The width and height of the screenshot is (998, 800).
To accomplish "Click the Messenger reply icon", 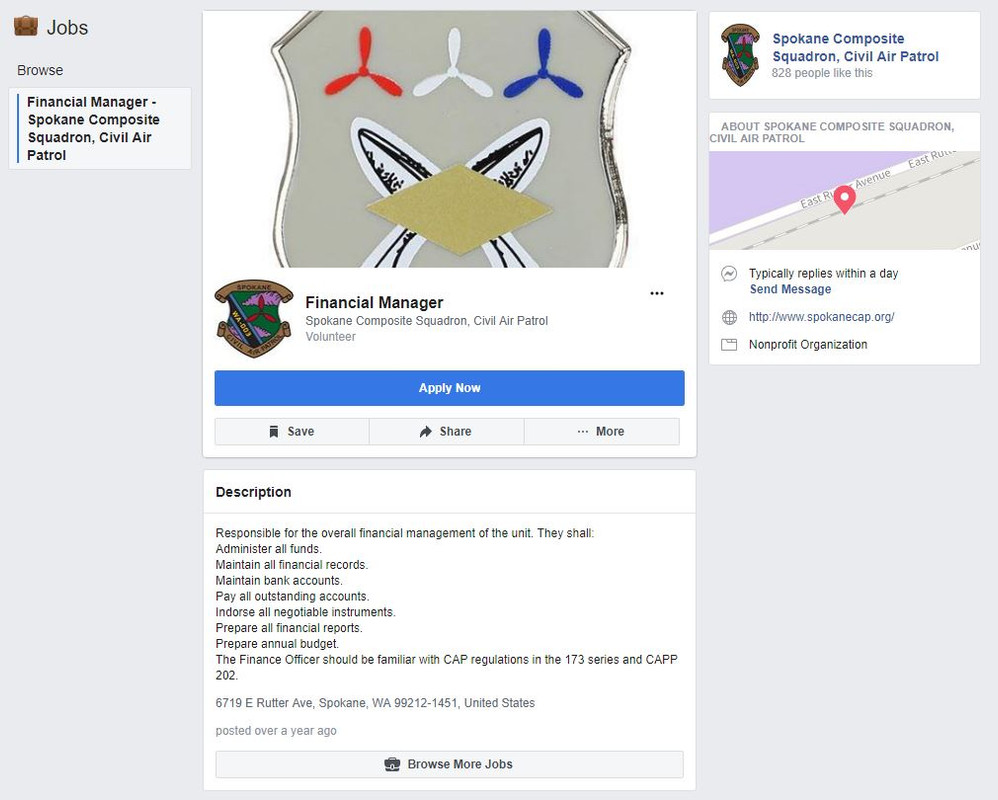I will click(729, 274).
